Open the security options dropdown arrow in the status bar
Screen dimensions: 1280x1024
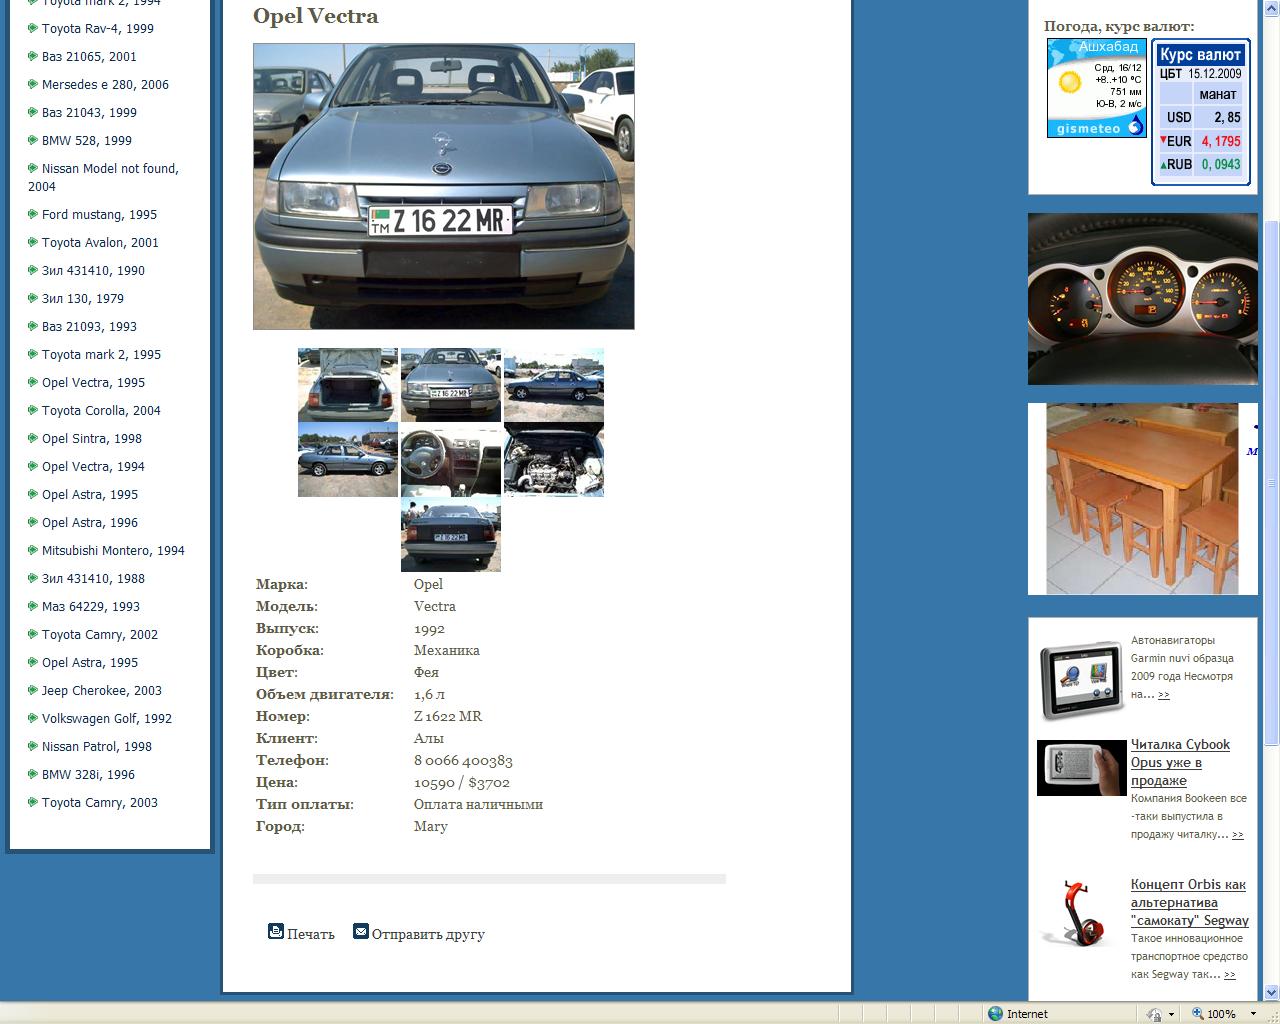tap(1171, 1014)
